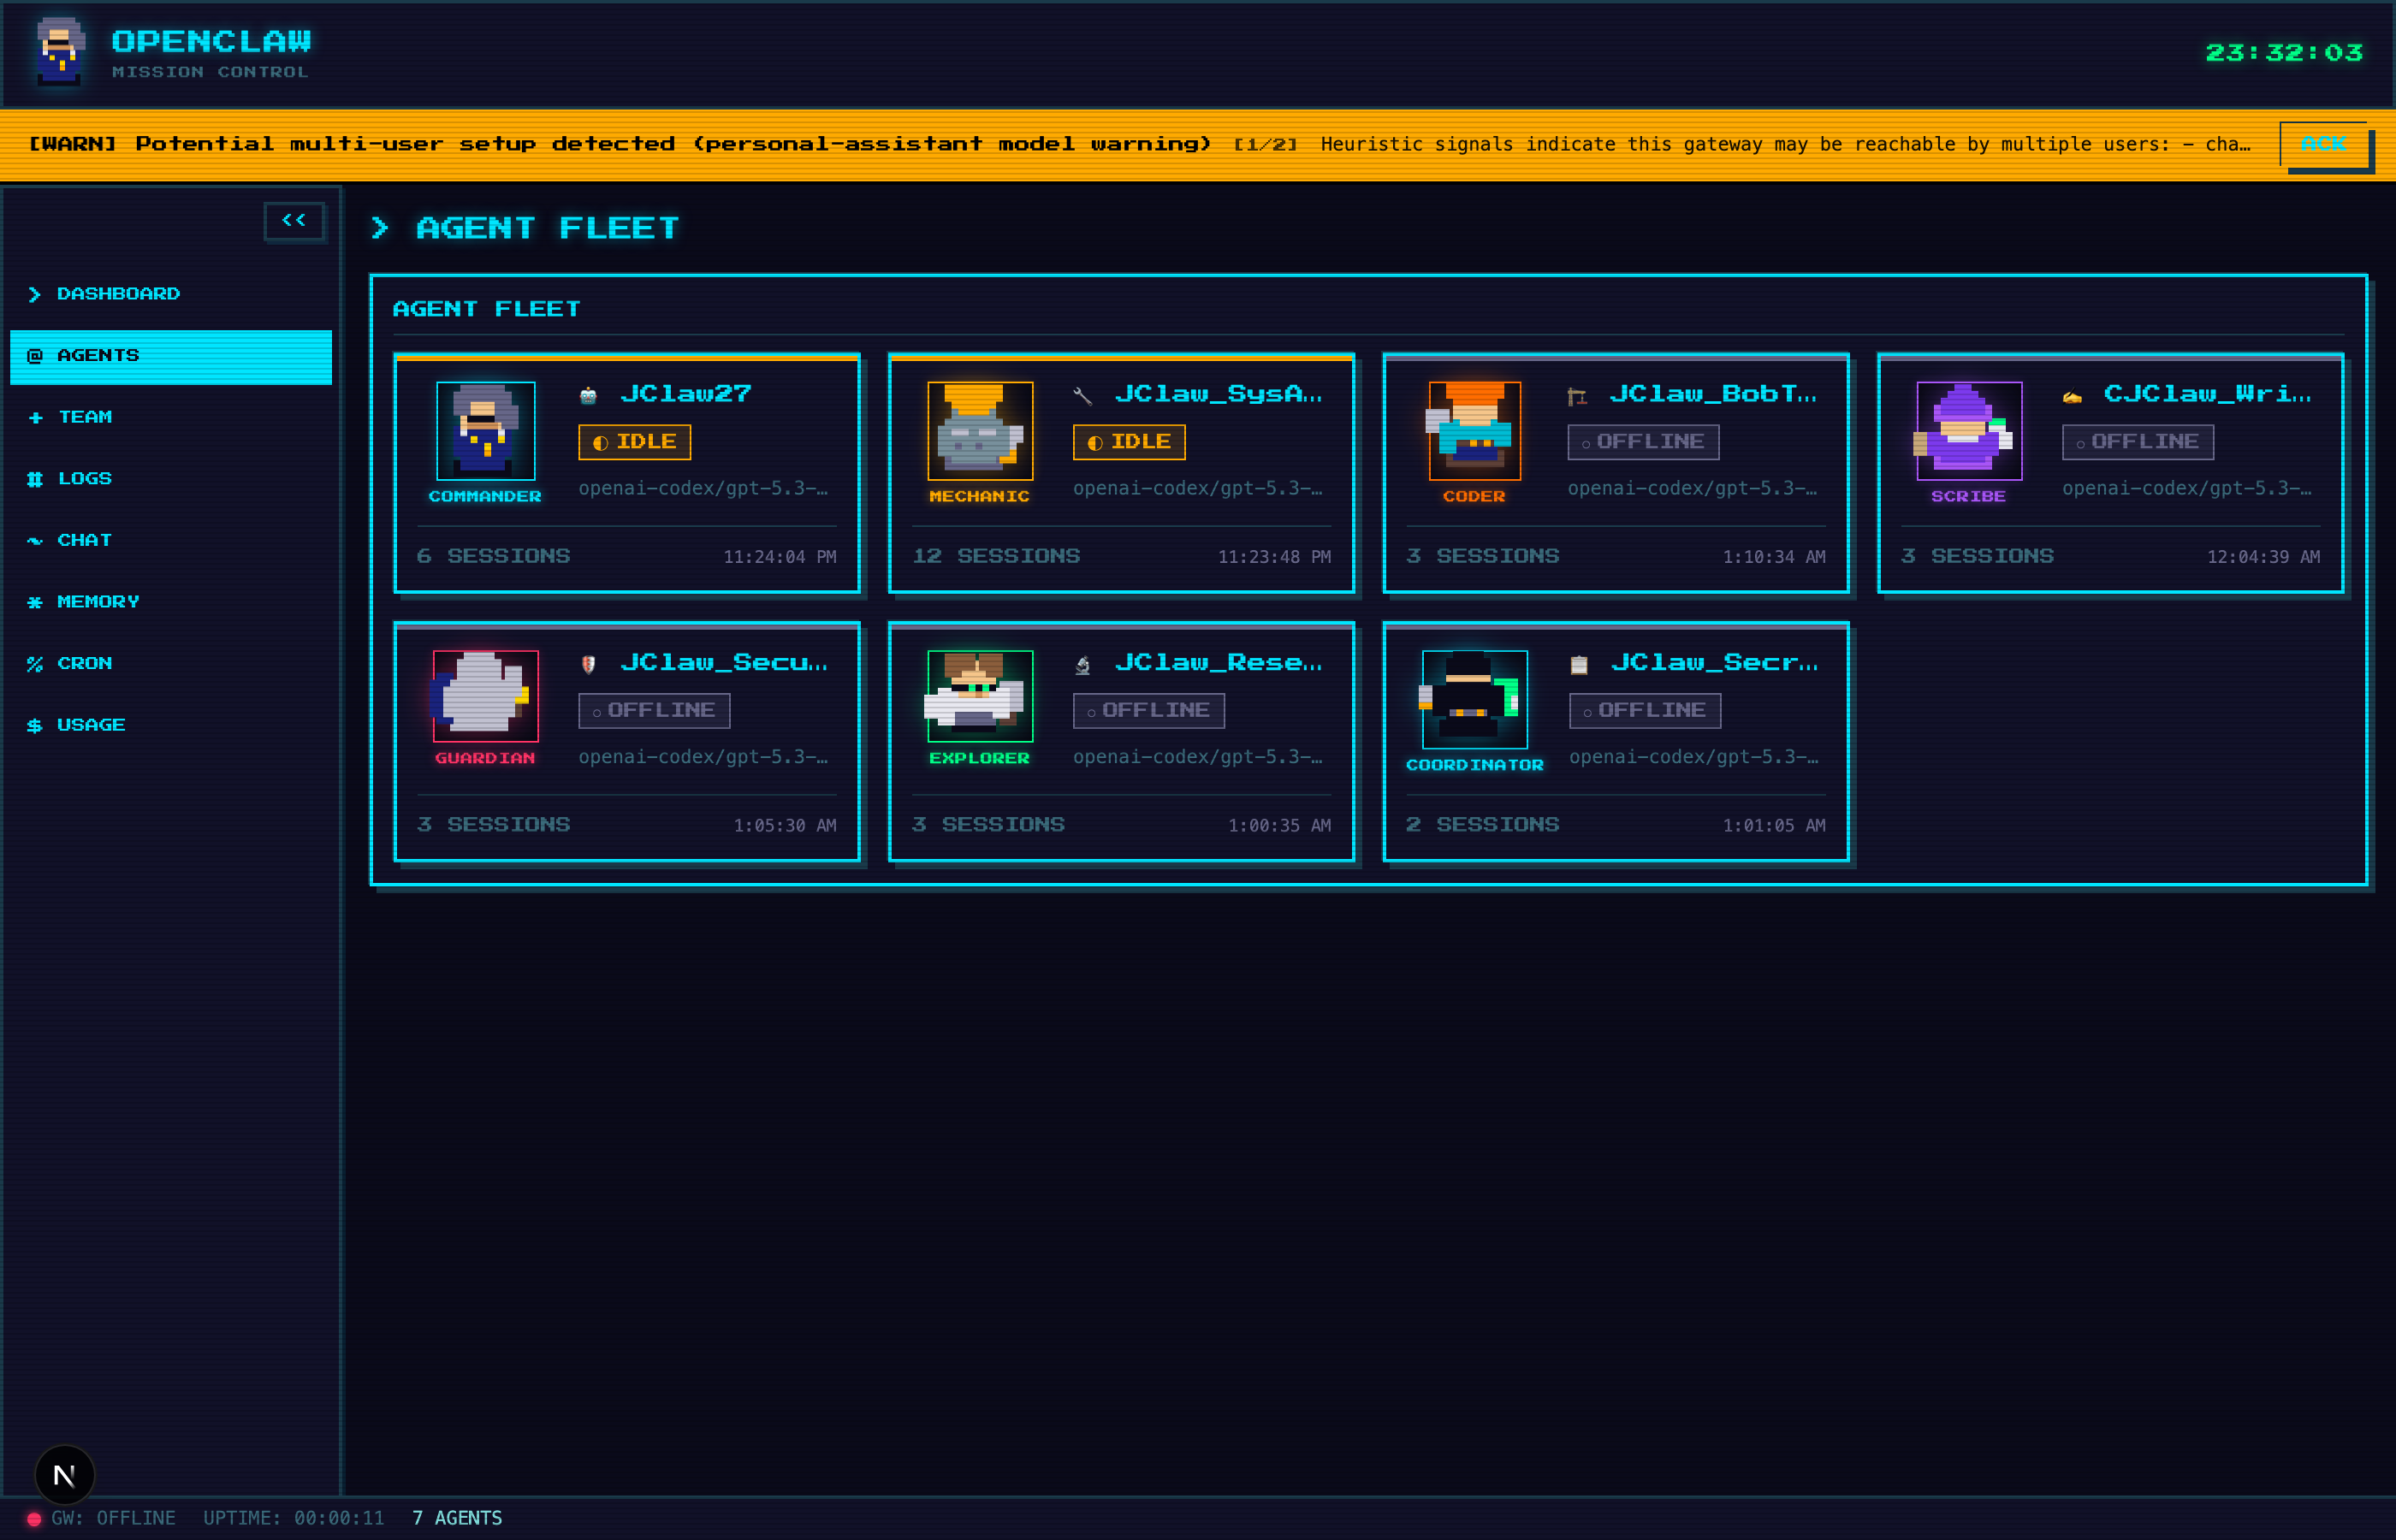The width and height of the screenshot is (2396, 1540).
Task: Click the Mechanic agent avatar
Action: [x=979, y=431]
